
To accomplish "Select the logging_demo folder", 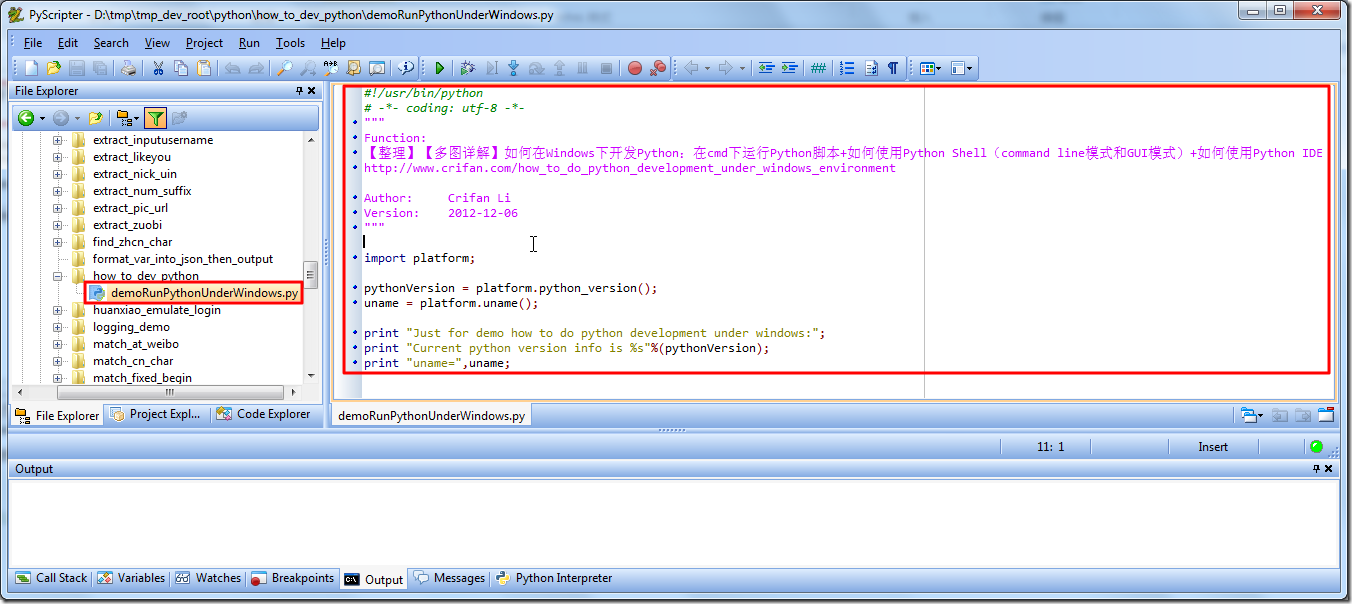I will click(x=131, y=327).
